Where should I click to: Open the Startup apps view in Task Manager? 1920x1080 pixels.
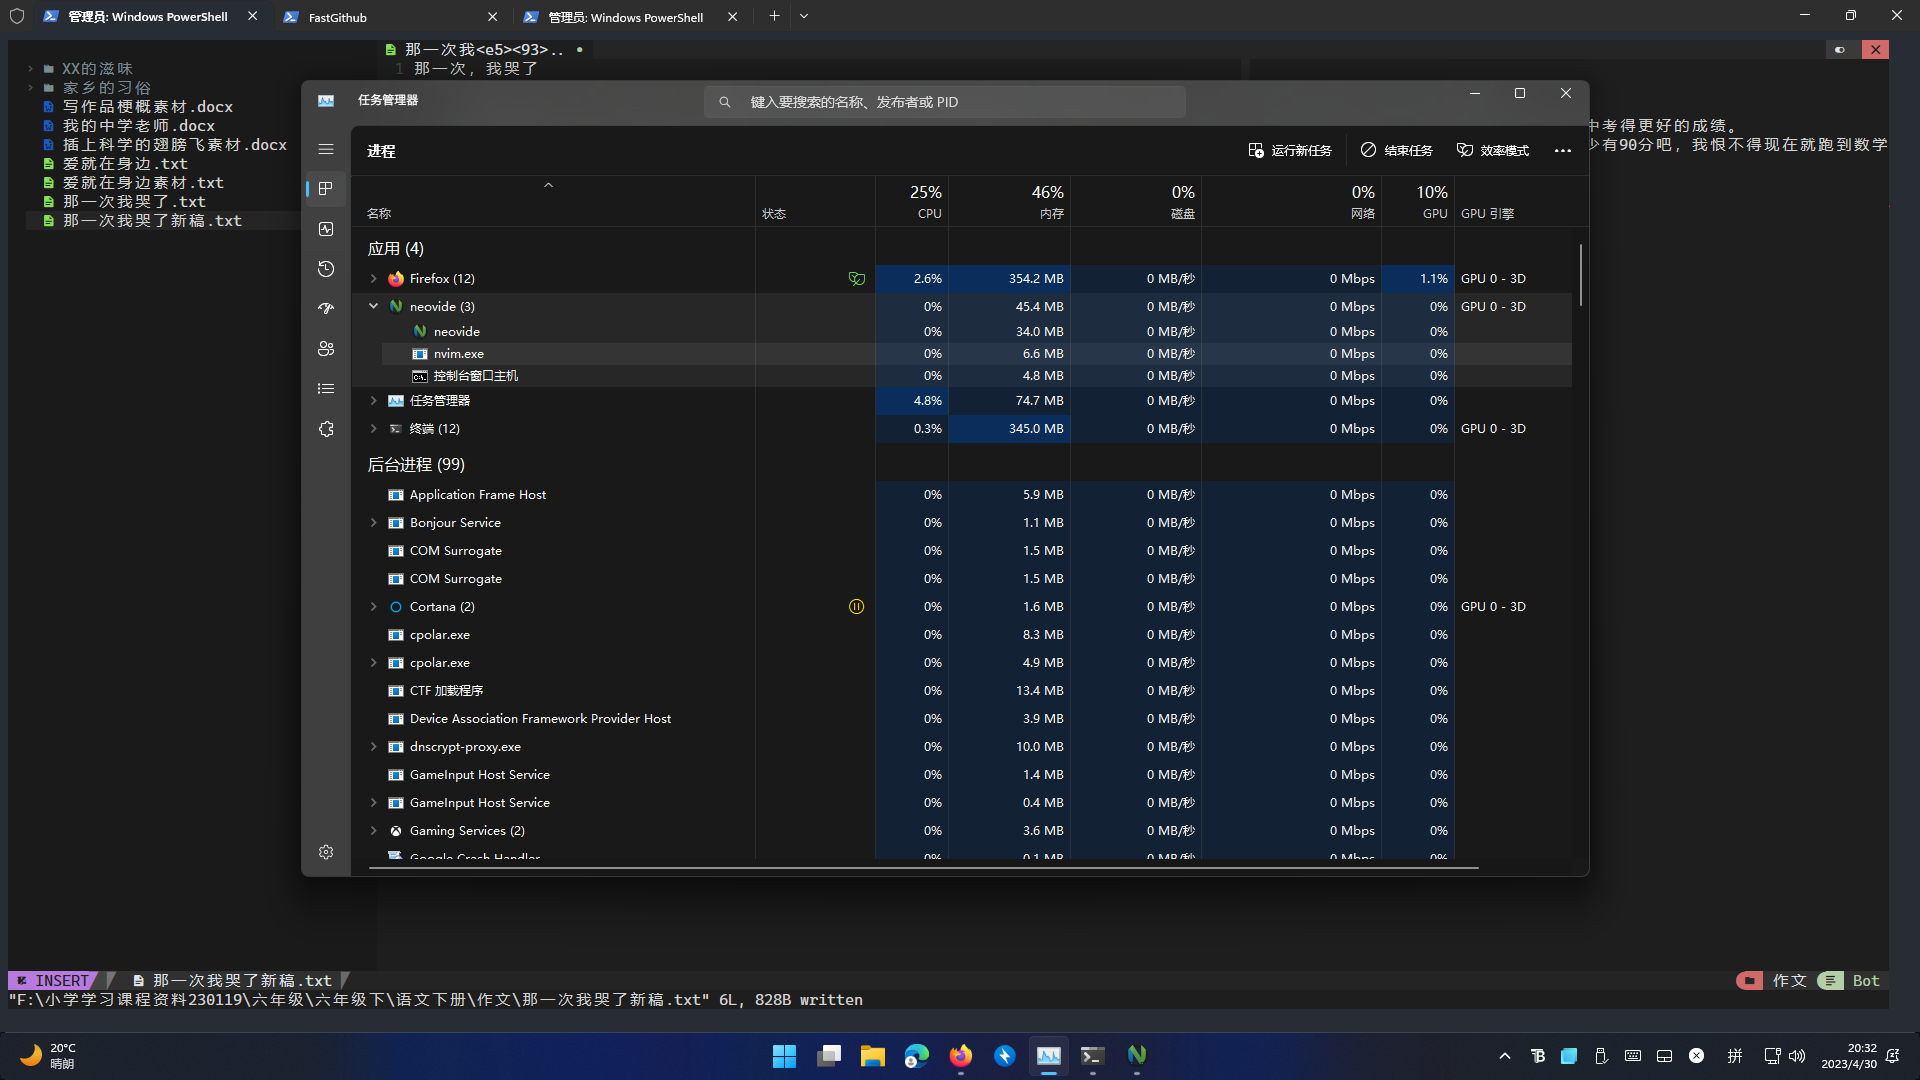[x=326, y=307]
